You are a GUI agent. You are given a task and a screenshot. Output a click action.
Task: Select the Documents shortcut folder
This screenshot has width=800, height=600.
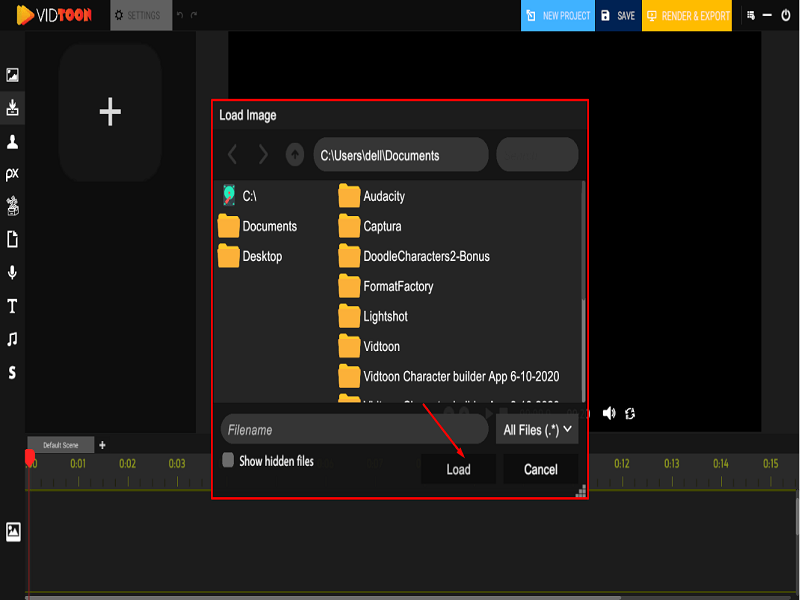pyautogui.click(x=258, y=226)
